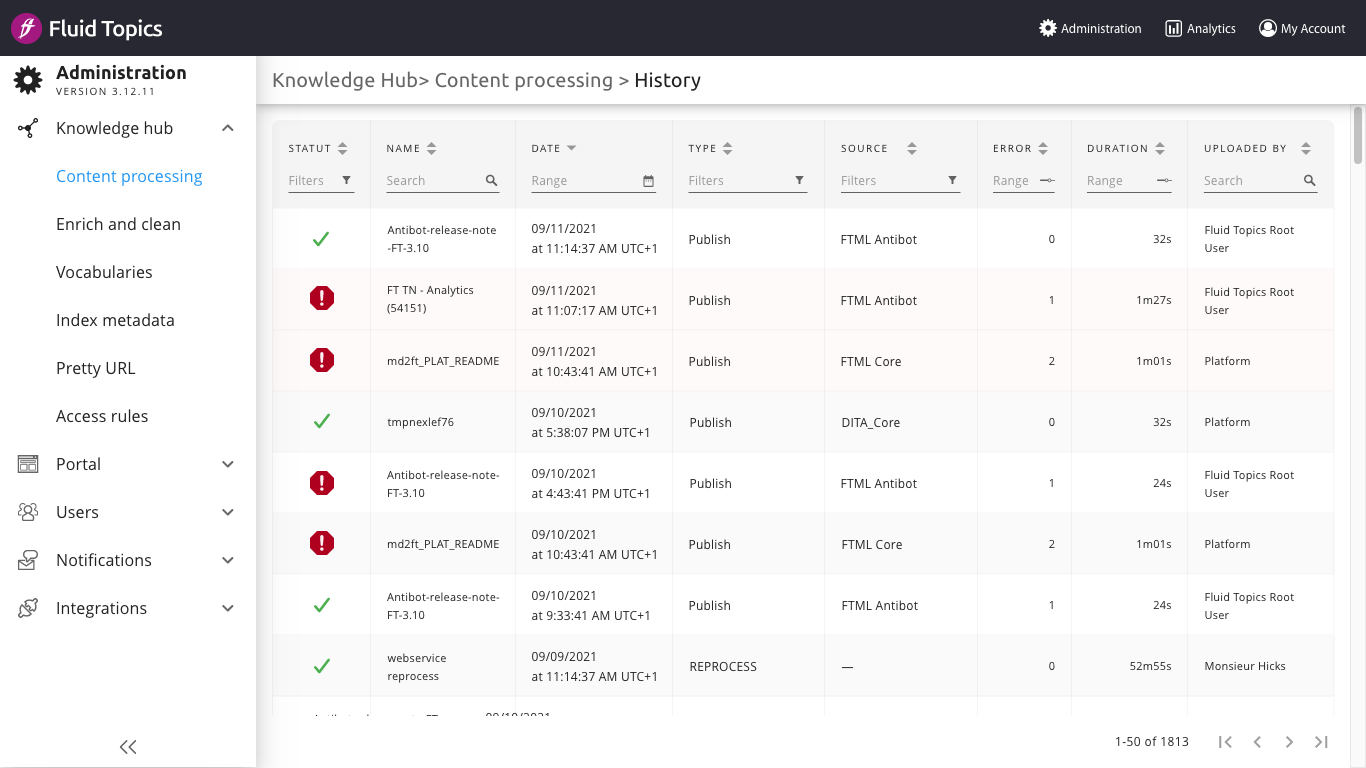The image size is (1366, 768).
Task: Sort table by Statut column
Action: pos(343,148)
